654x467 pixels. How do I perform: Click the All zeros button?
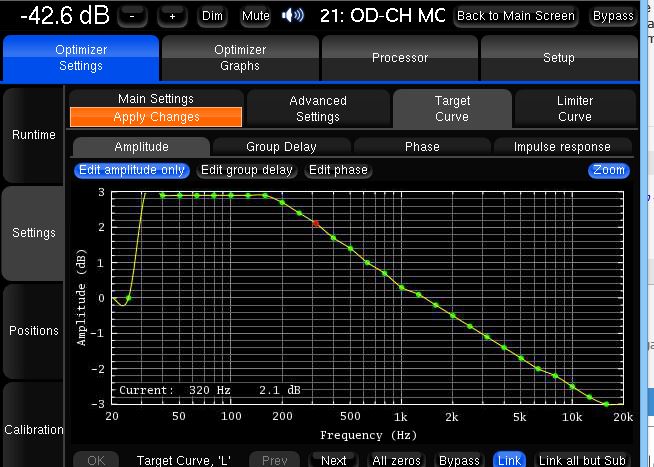point(396,460)
